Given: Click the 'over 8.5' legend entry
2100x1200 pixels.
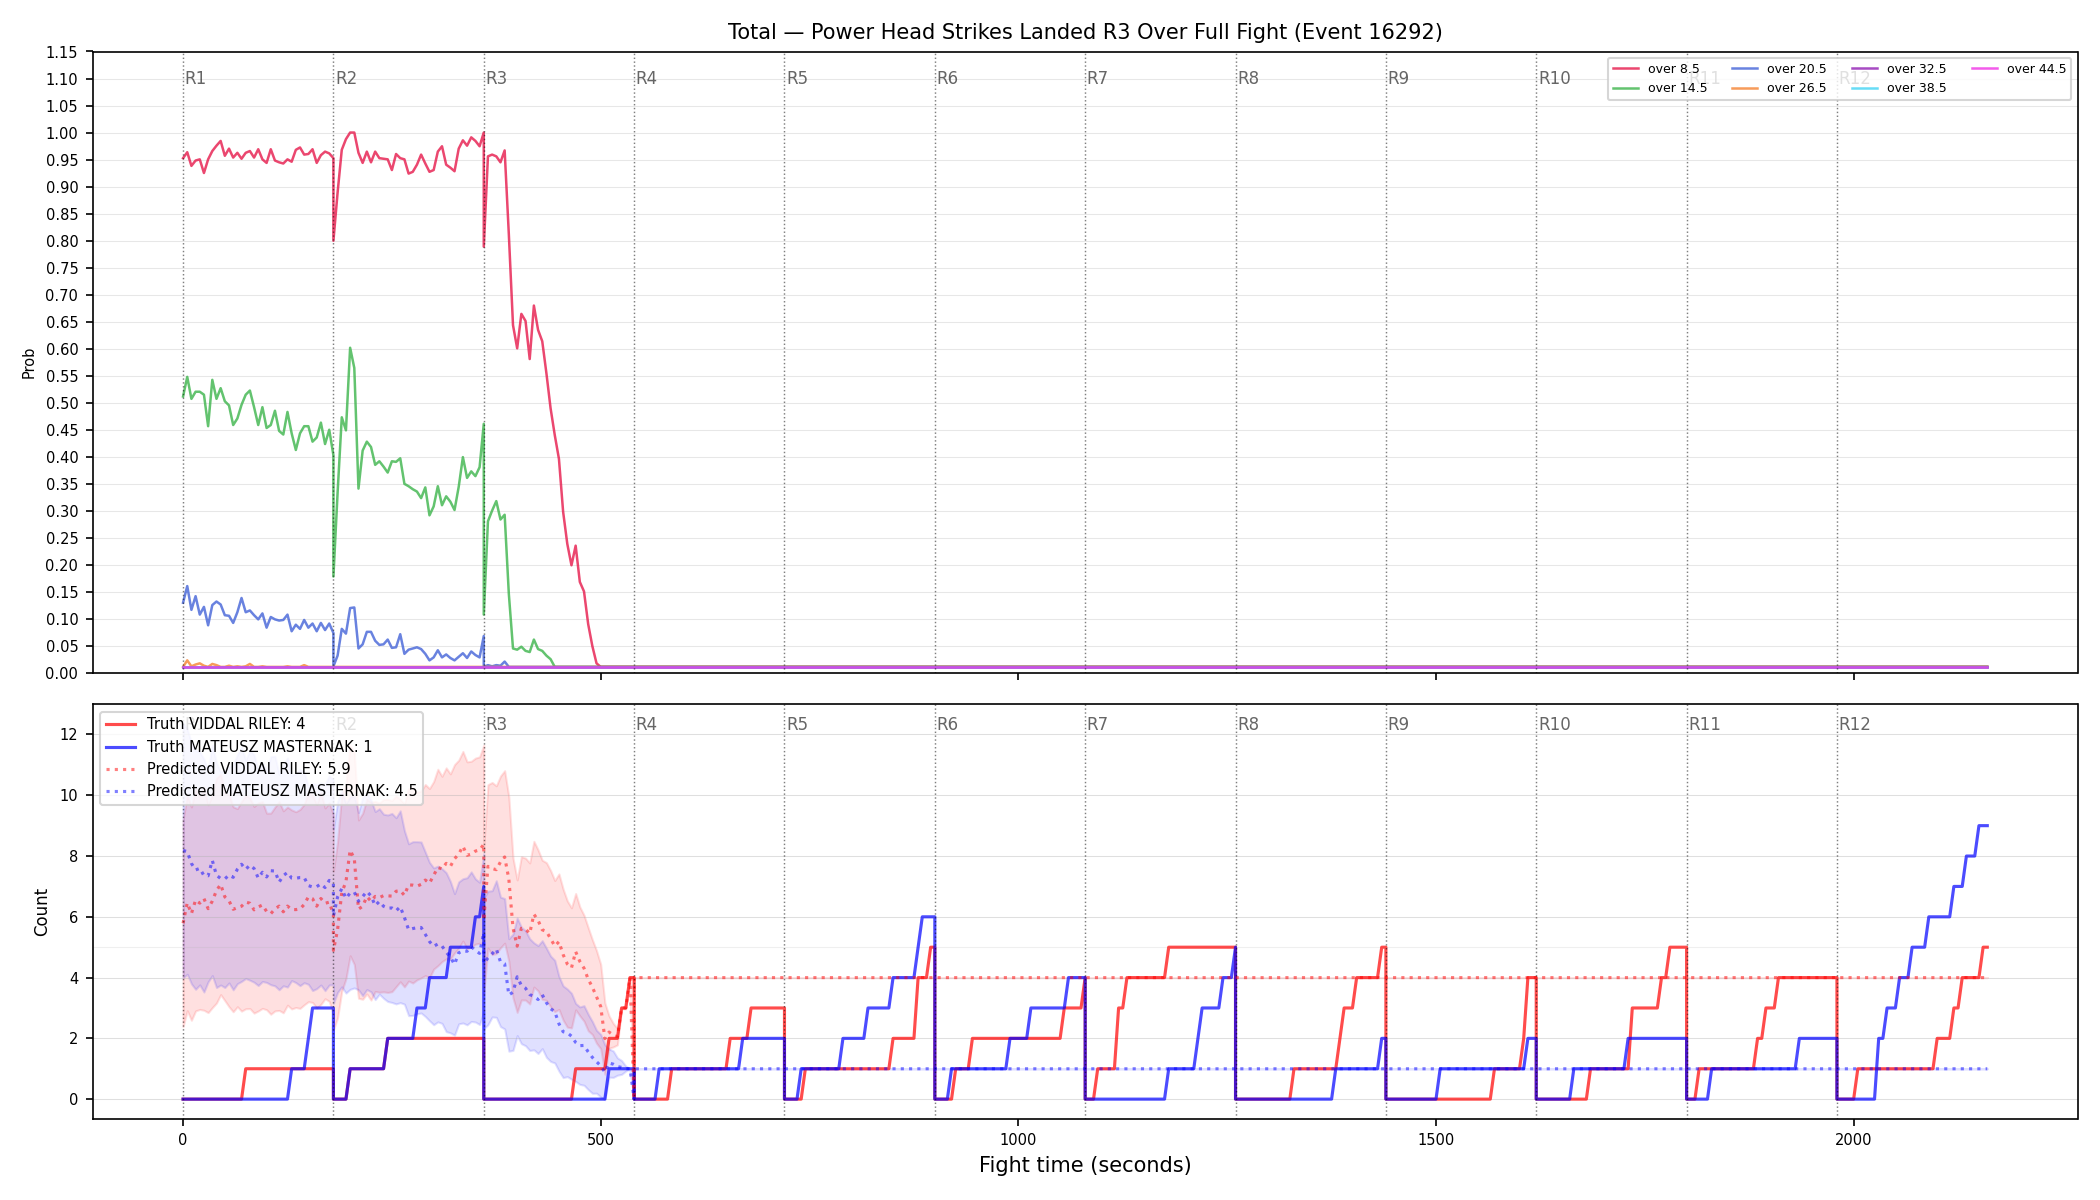Looking at the screenshot, I should coord(1656,69).
